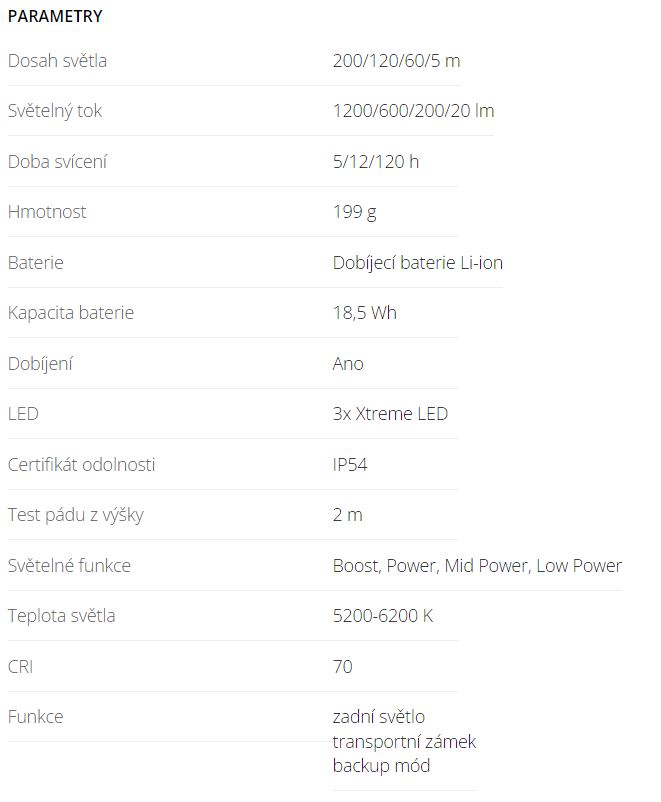Click the IP54 certificate value
Image resolution: width=661 pixels, height=802 pixels.
(x=351, y=465)
